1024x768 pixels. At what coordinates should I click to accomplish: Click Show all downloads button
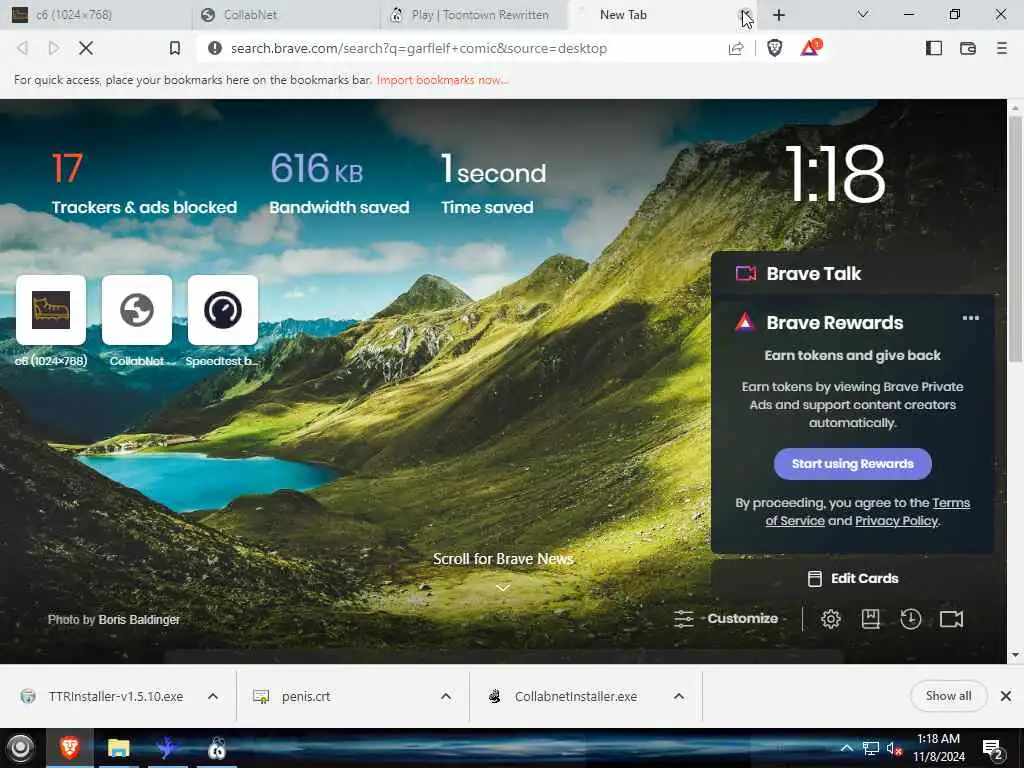pos(948,696)
